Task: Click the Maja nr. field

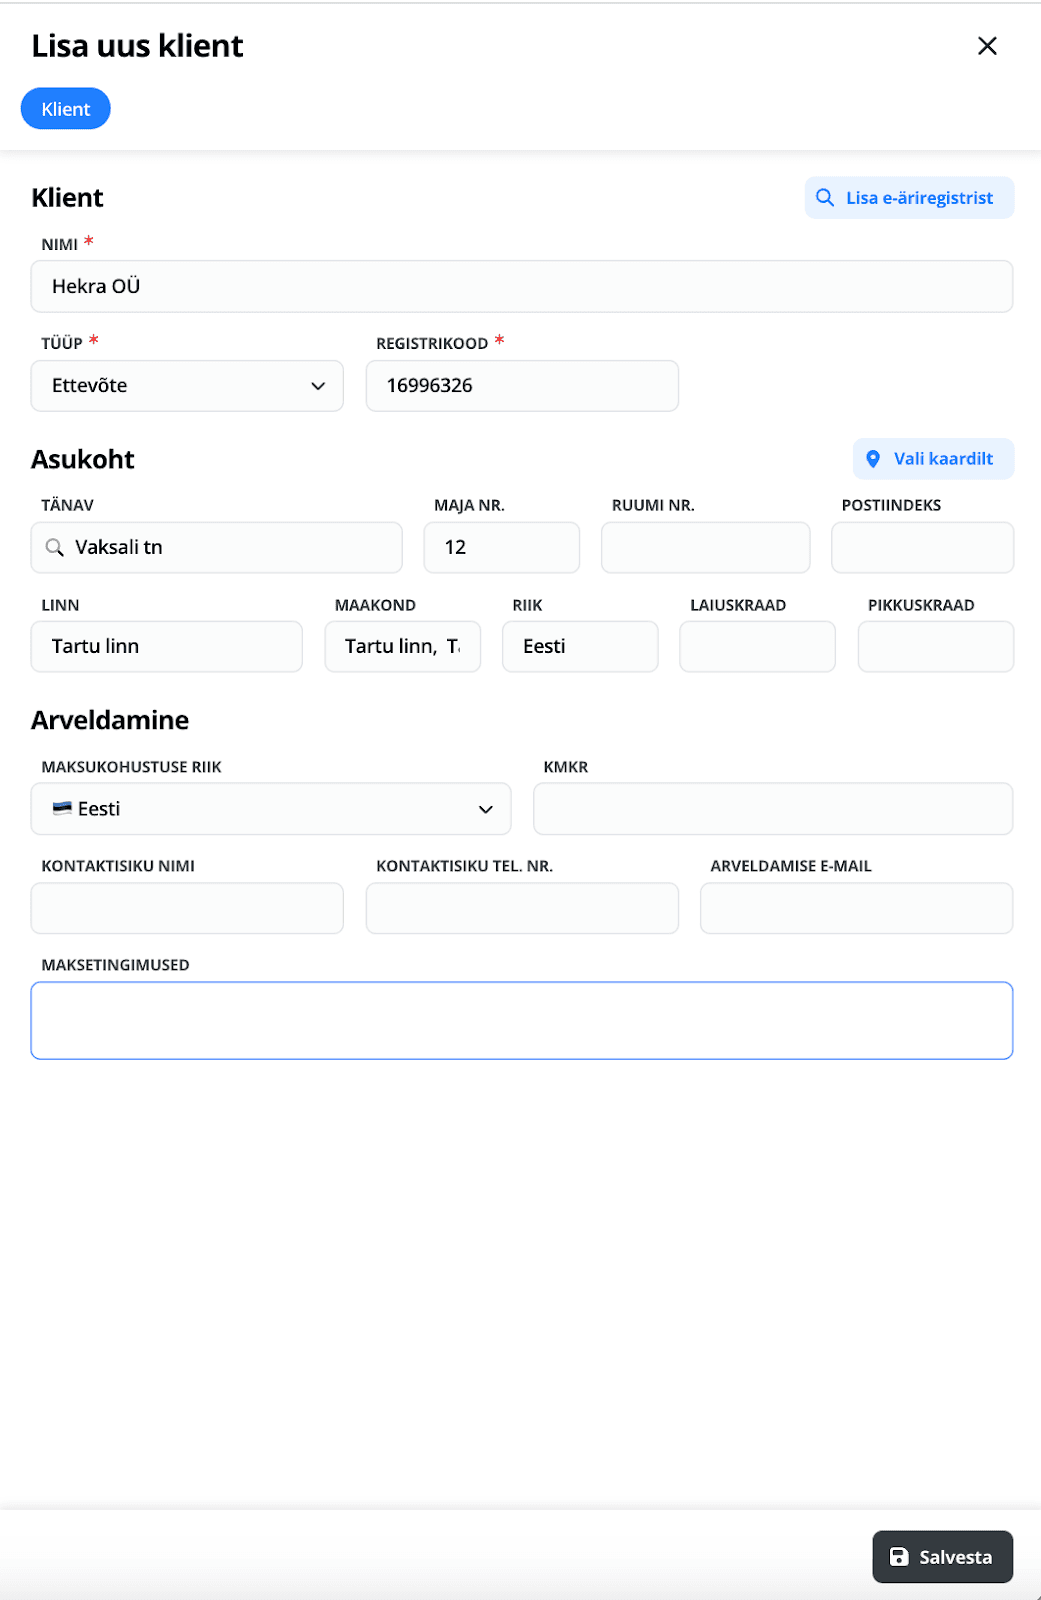Action: point(502,548)
